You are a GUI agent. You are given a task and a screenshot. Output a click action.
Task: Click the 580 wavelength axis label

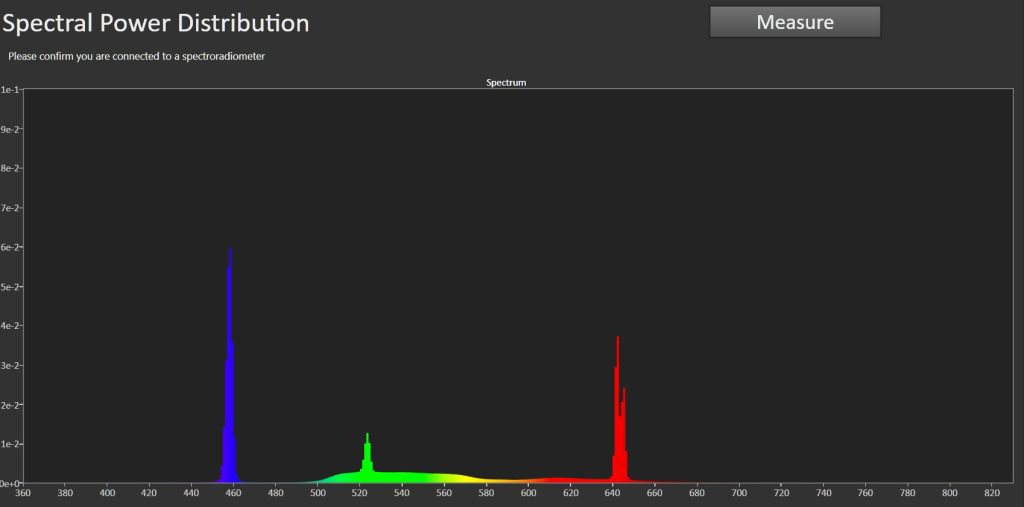tap(487, 493)
